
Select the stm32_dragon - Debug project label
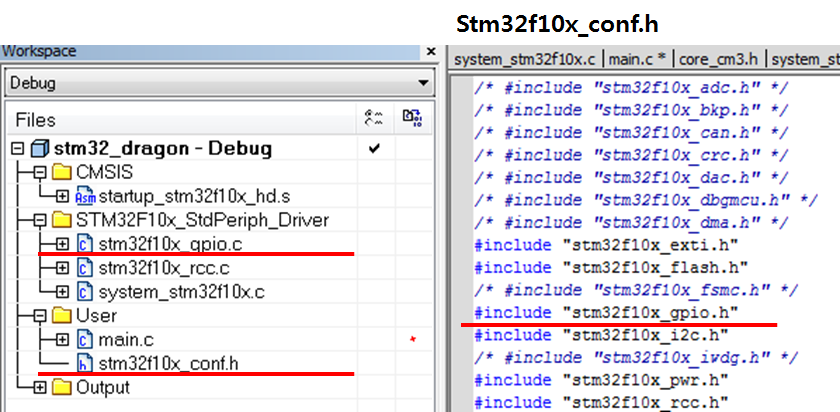click(x=163, y=148)
